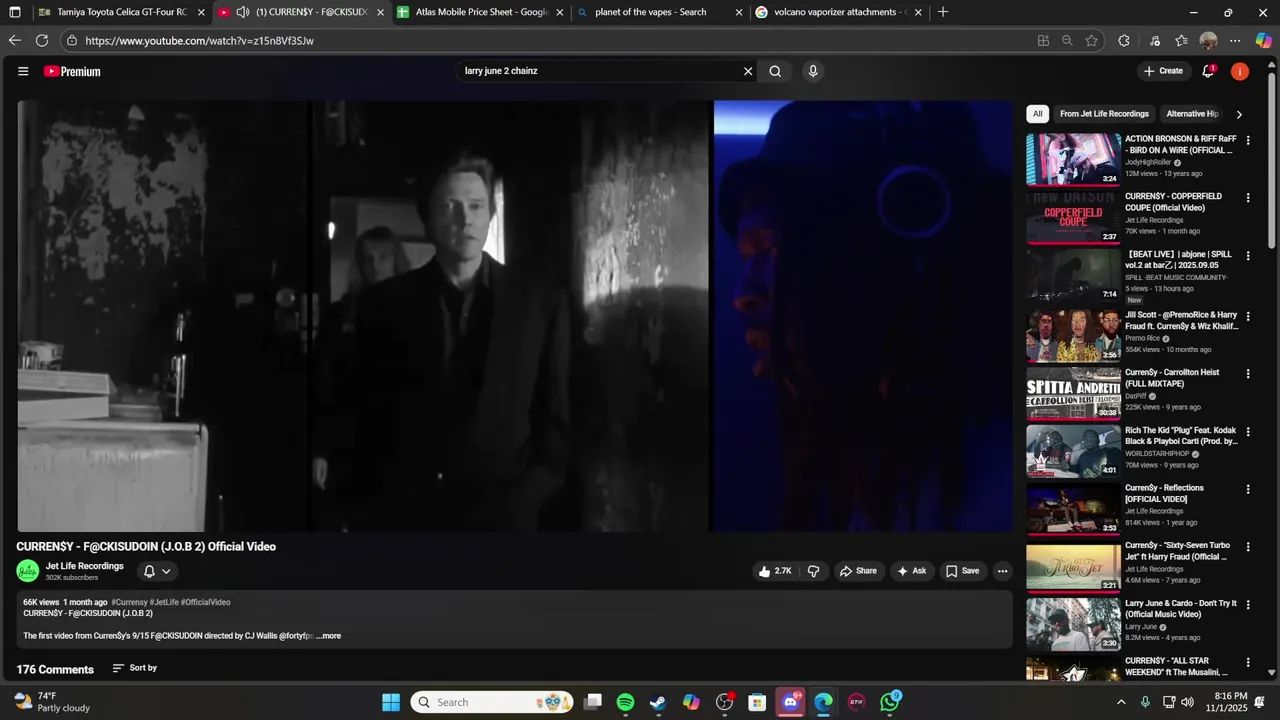Show hidden system tray icons chevron
1280x720 pixels.
point(1121,702)
